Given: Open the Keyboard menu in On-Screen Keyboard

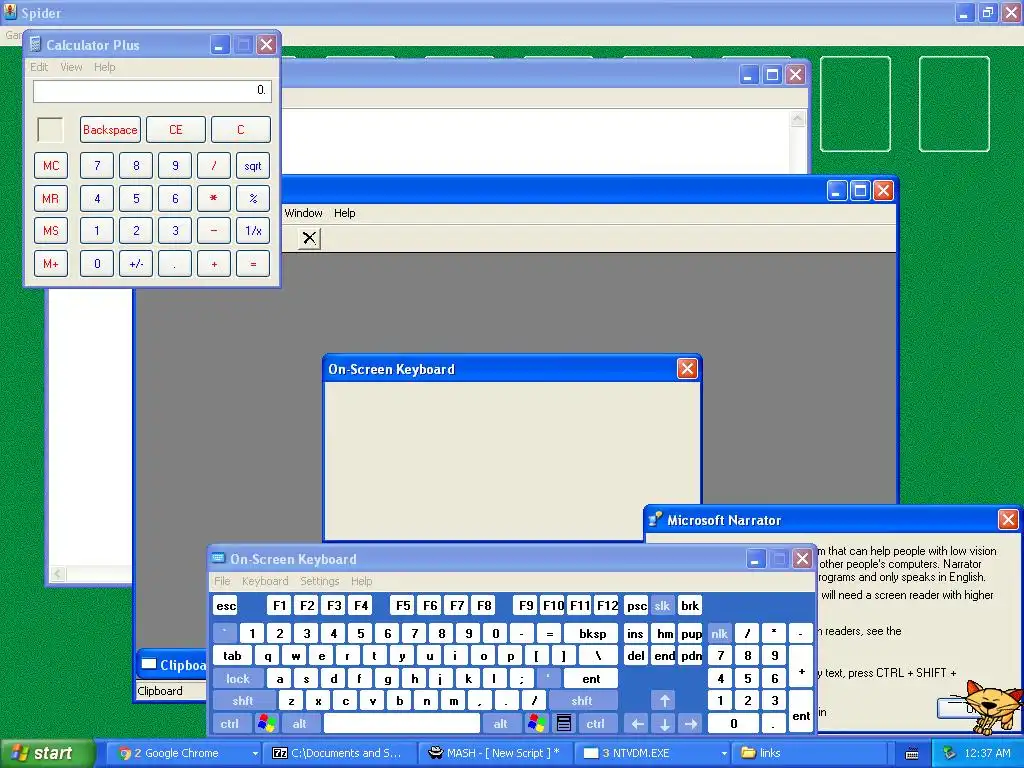Looking at the screenshot, I should pyautogui.click(x=264, y=581).
